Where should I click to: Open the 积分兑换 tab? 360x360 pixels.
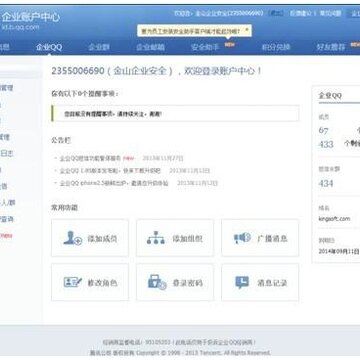[x=276, y=47]
